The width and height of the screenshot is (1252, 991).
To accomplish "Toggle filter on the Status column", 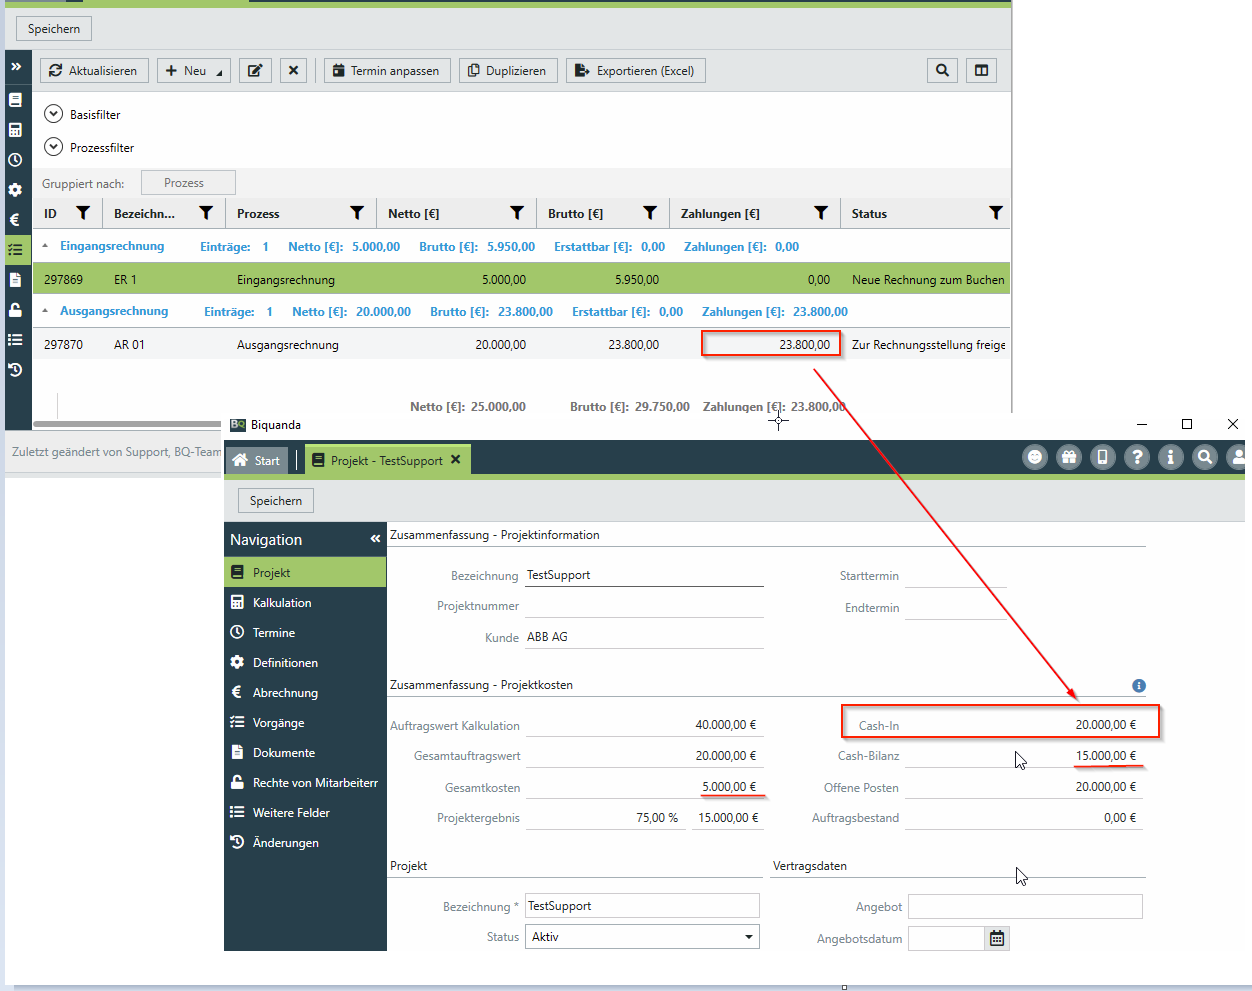I will pos(995,213).
